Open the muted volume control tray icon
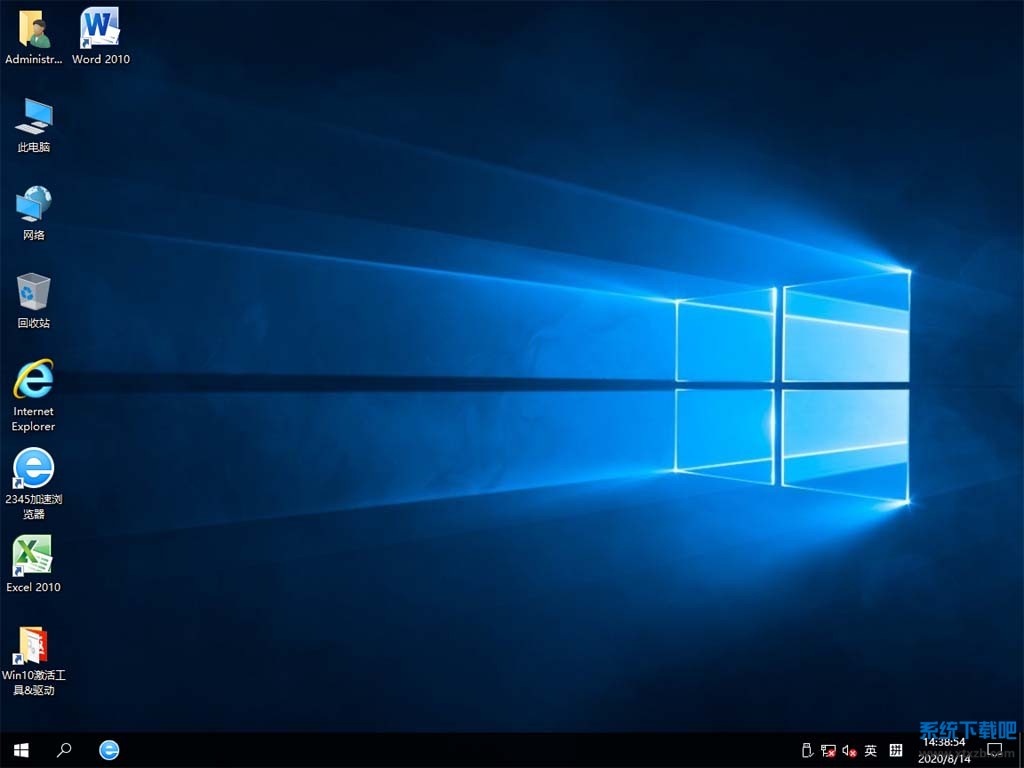The image size is (1024, 768). tap(849, 750)
